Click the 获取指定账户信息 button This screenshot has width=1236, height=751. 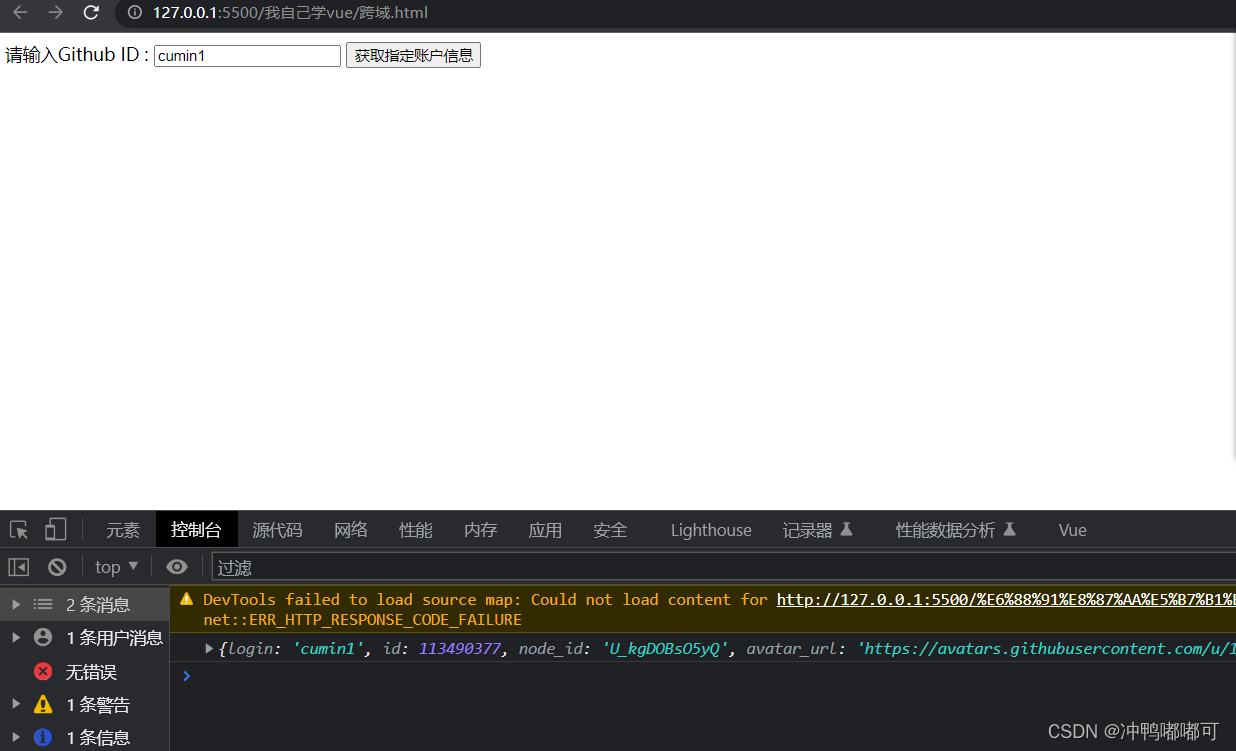[x=413, y=56]
